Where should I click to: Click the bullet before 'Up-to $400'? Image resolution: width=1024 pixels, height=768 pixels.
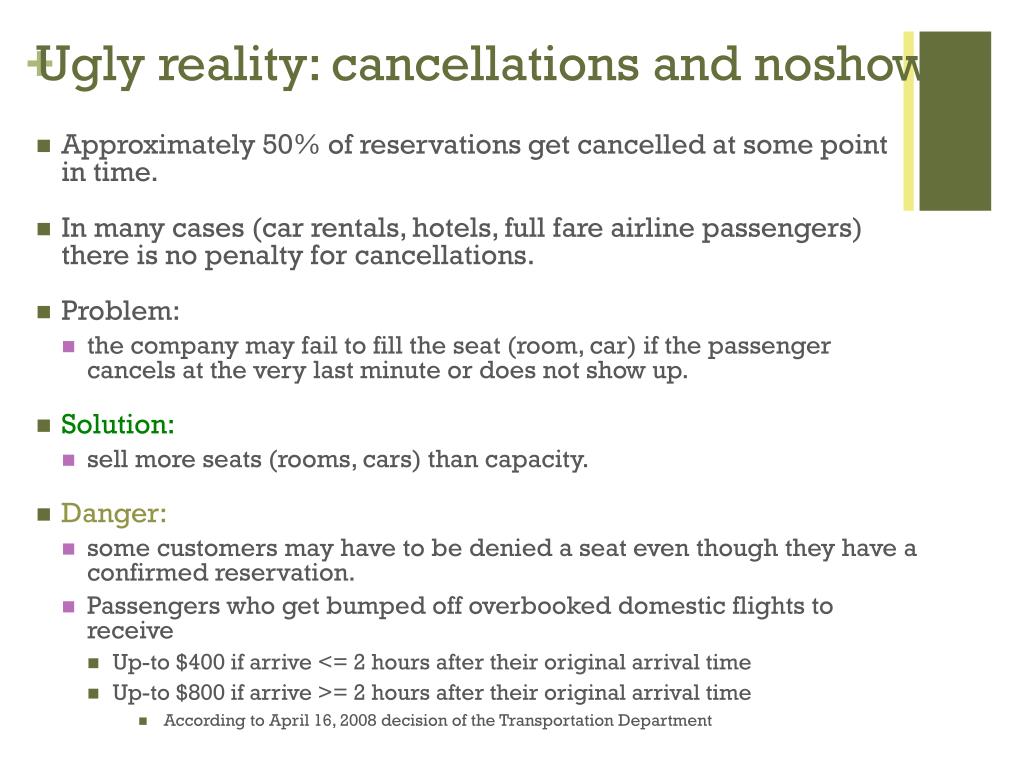click(93, 663)
